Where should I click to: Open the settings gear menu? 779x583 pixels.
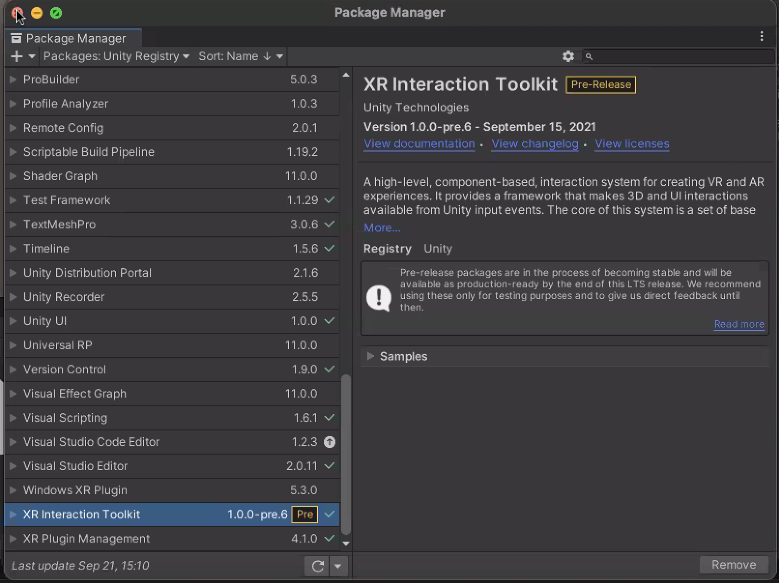568,56
